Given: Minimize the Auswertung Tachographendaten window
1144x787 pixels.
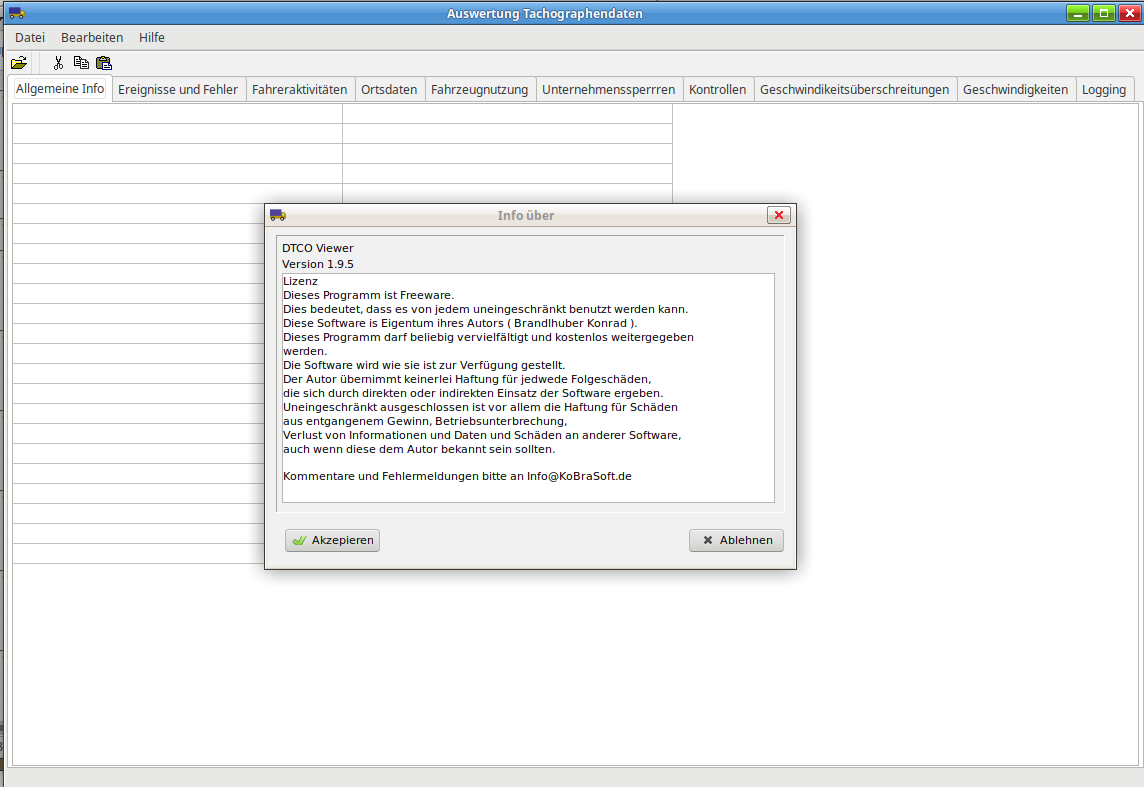Looking at the screenshot, I should 1078,13.
